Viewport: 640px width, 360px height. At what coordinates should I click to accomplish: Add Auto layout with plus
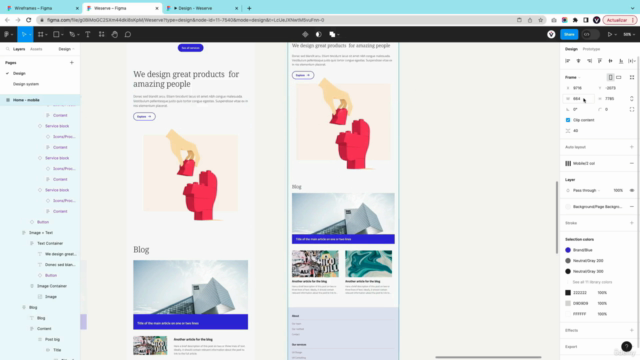pyautogui.click(x=632, y=147)
